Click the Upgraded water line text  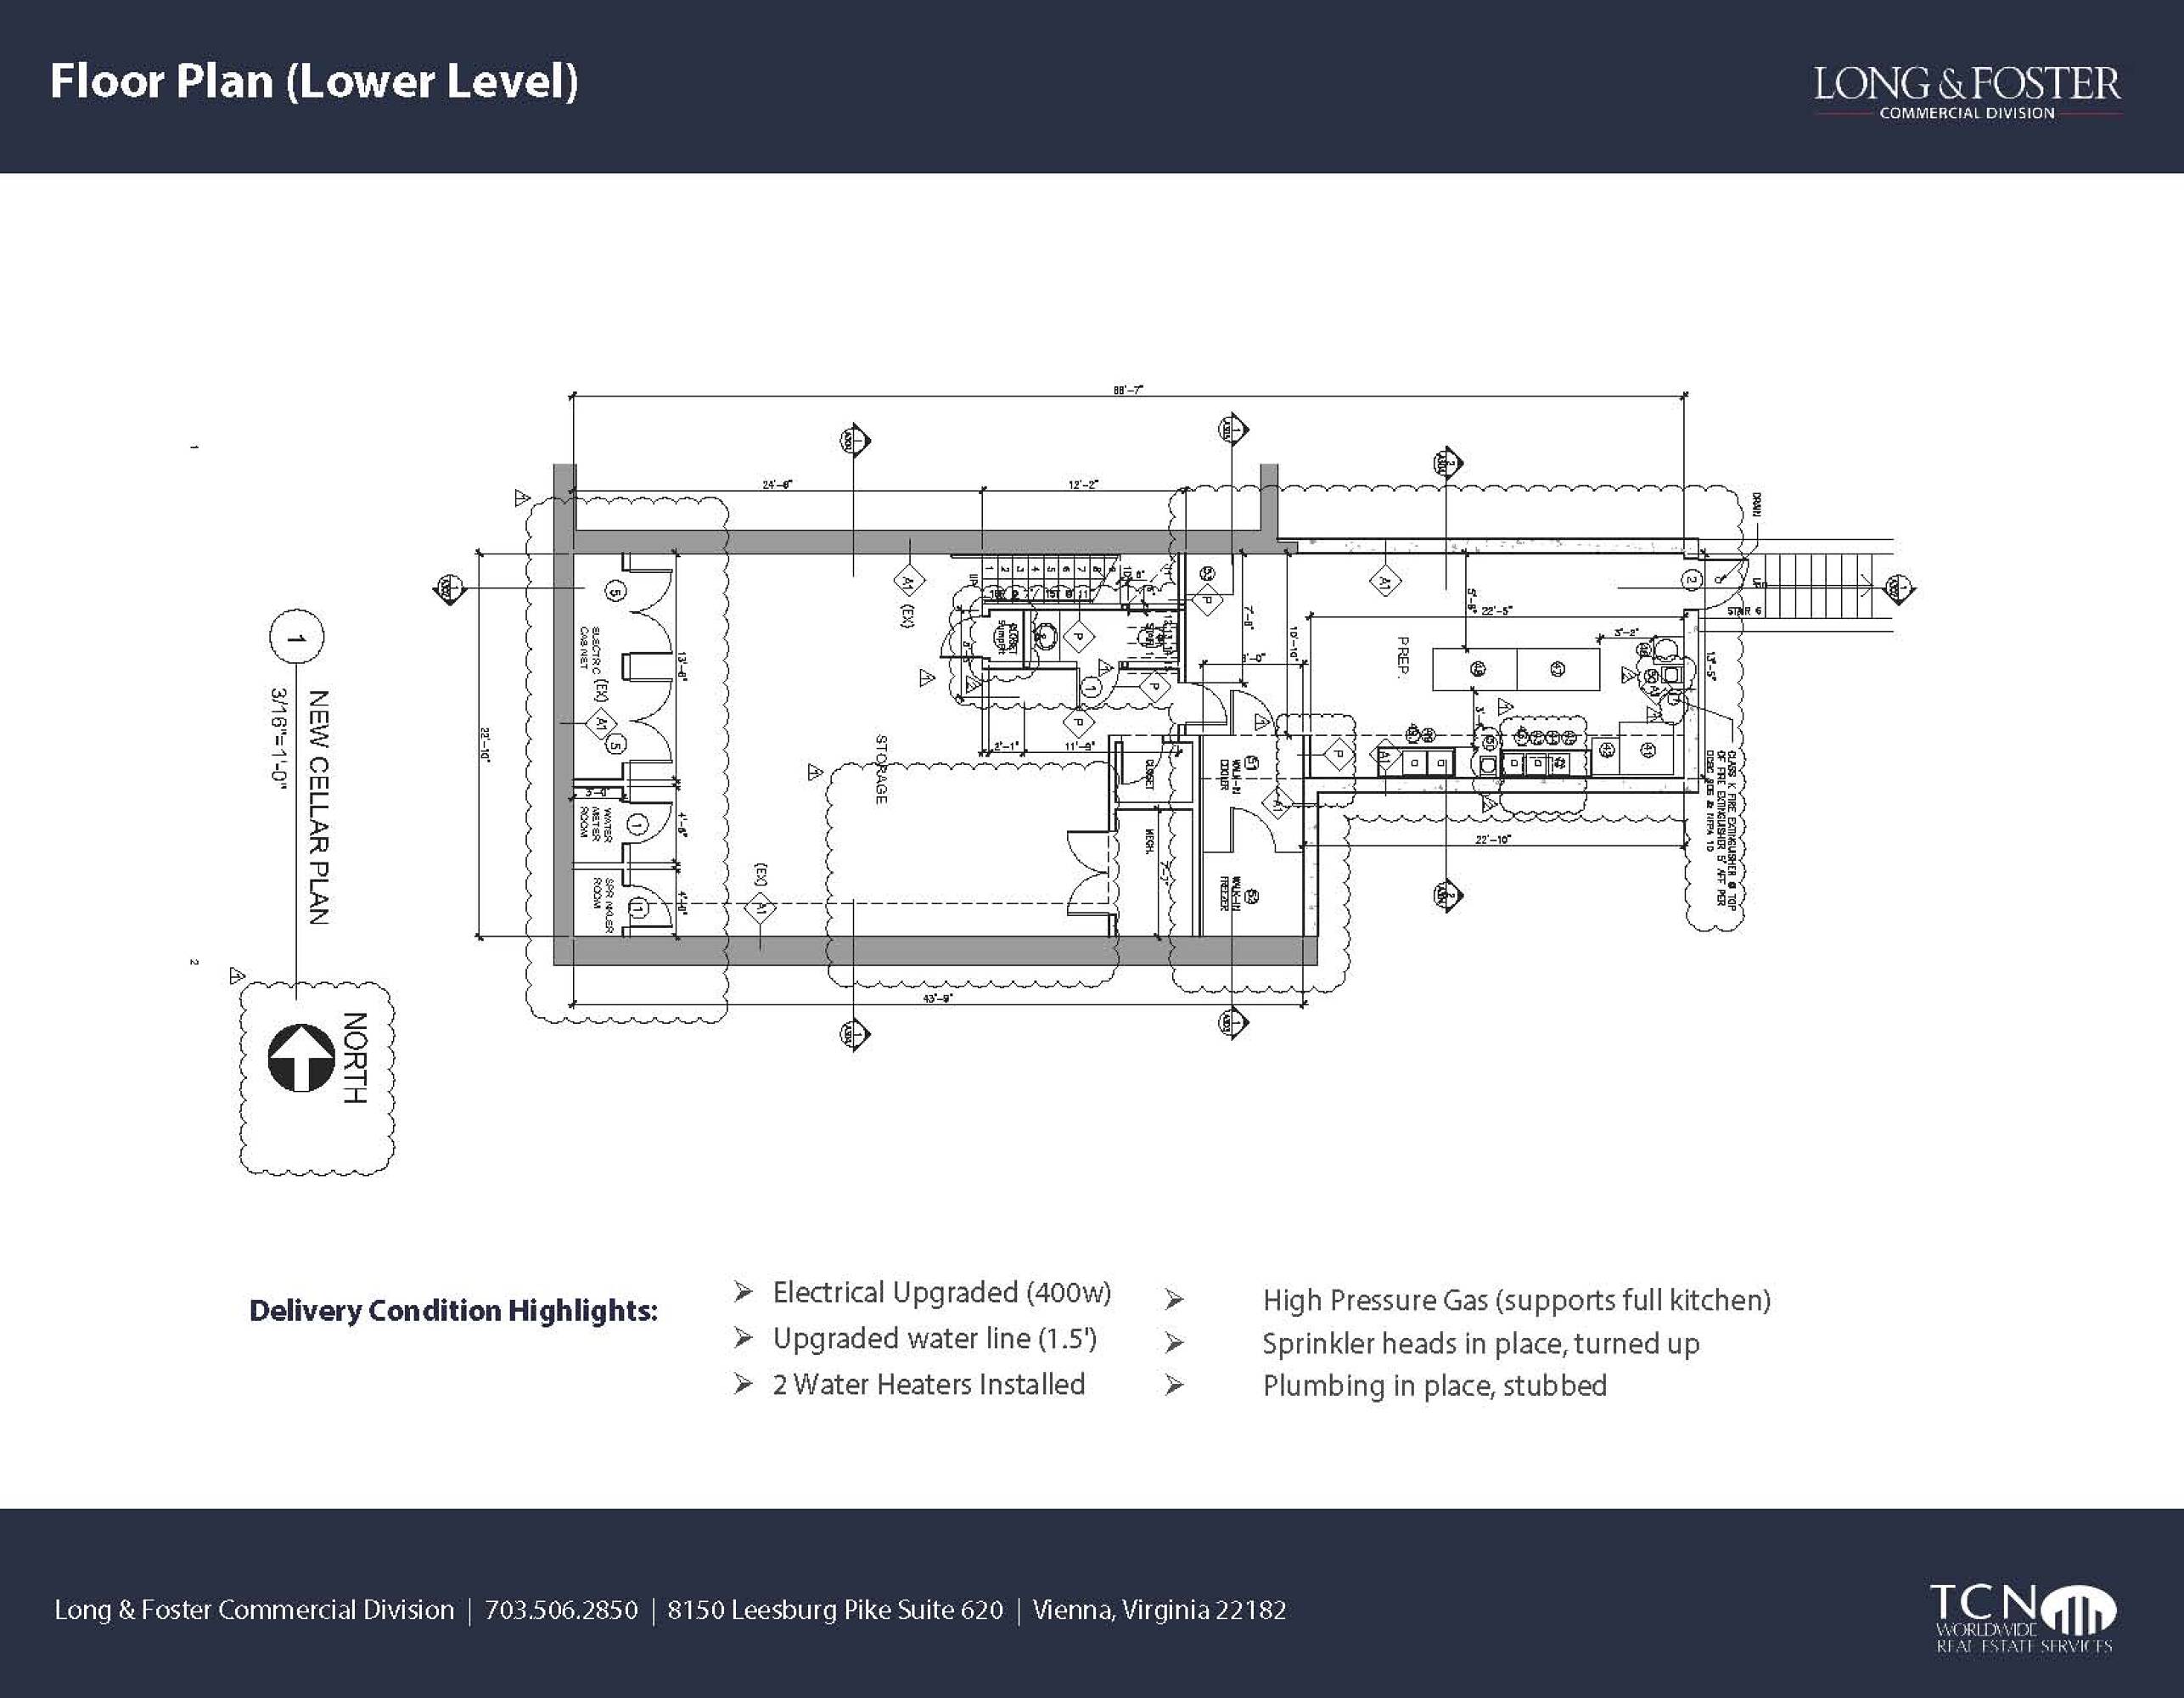tap(934, 1338)
